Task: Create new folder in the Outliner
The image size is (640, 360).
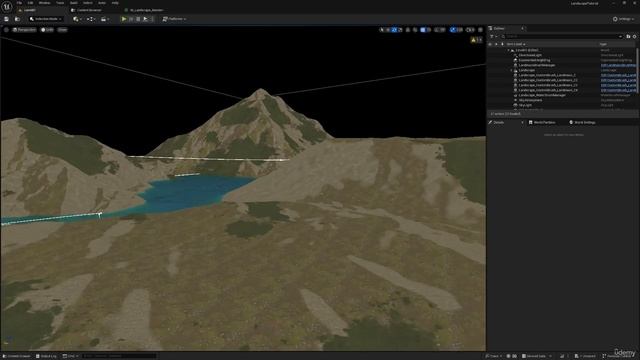Action: [628, 36]
